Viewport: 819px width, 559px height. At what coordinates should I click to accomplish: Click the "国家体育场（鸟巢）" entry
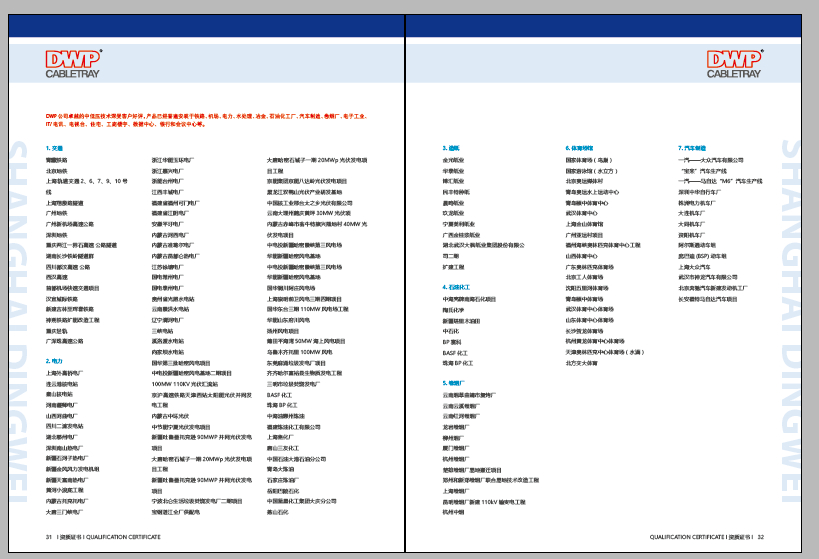pyautogui.click(x=589, y=160)
